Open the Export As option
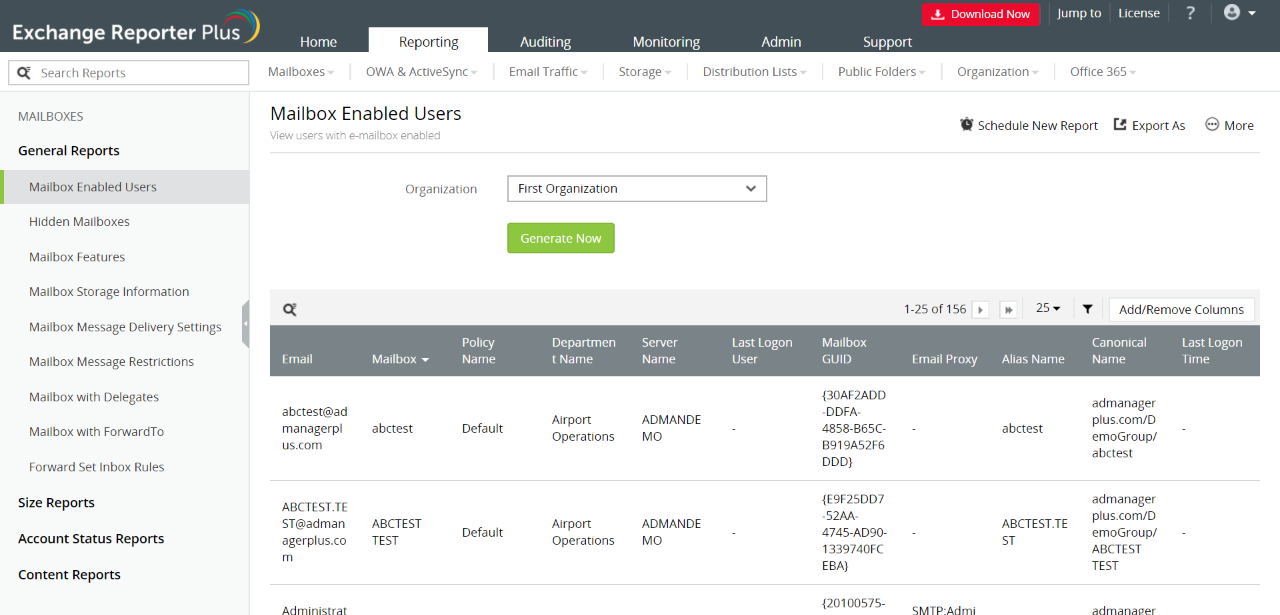The height and width of the screenshot is (615, 1280). point(1149,125)
